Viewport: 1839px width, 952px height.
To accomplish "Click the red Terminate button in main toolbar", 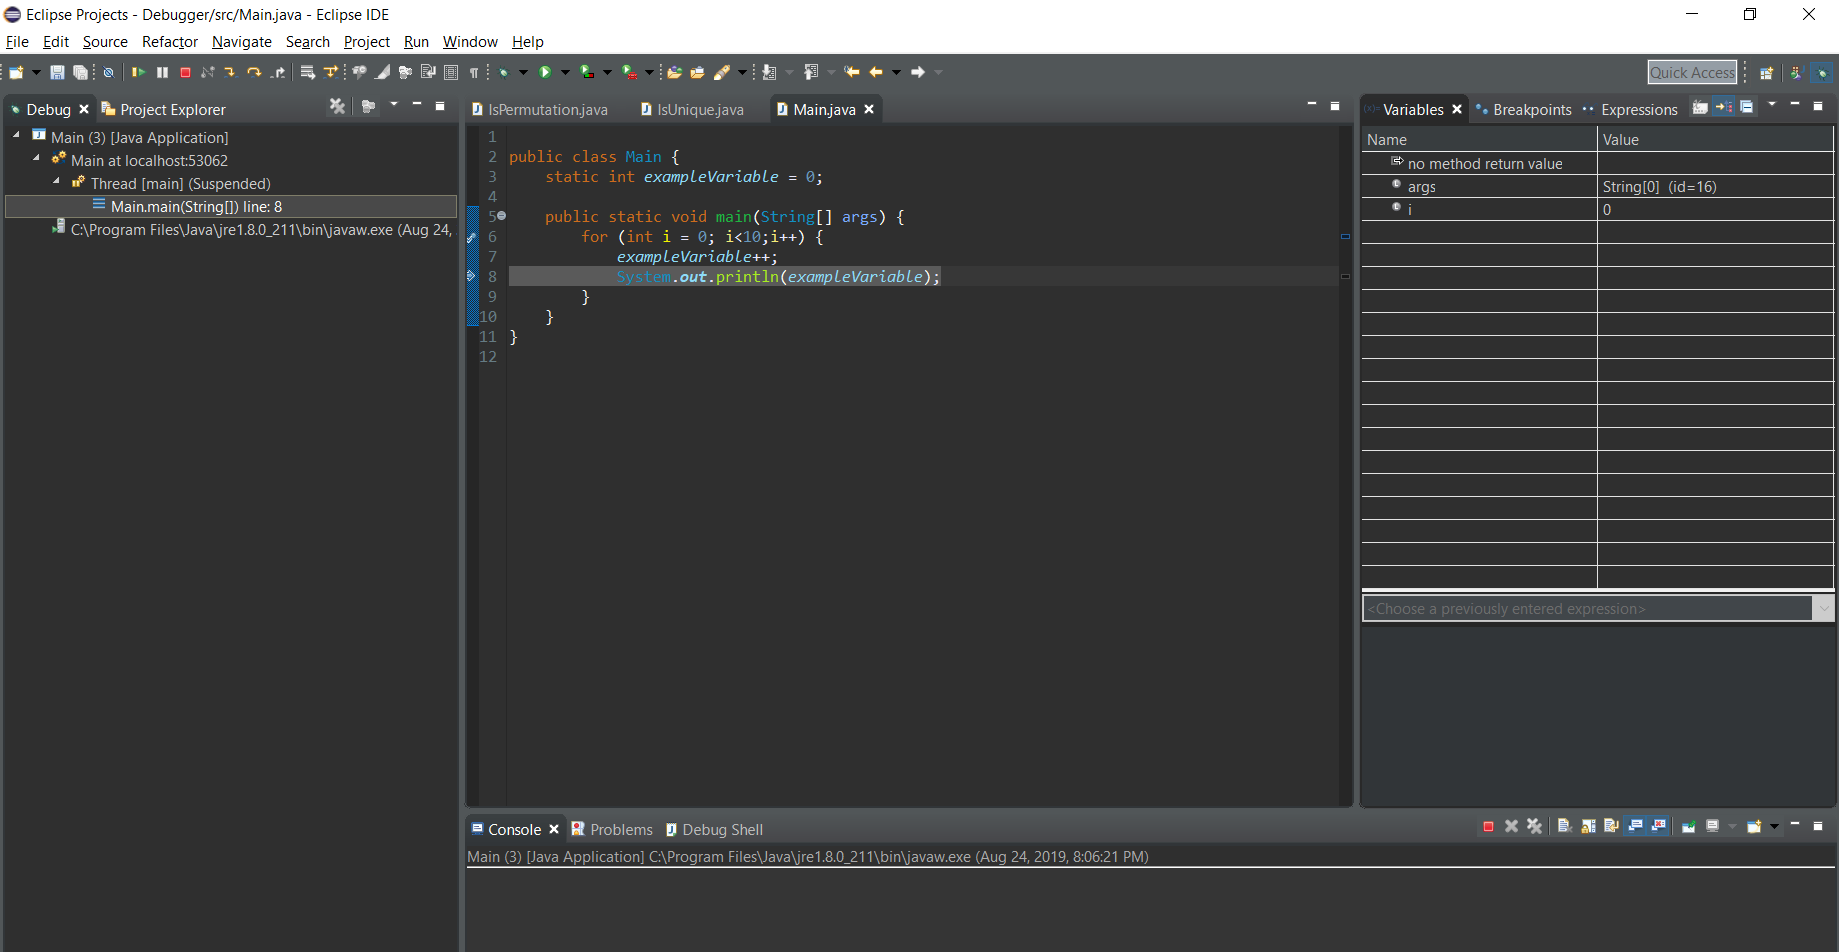I will click(x=185, y=72).
